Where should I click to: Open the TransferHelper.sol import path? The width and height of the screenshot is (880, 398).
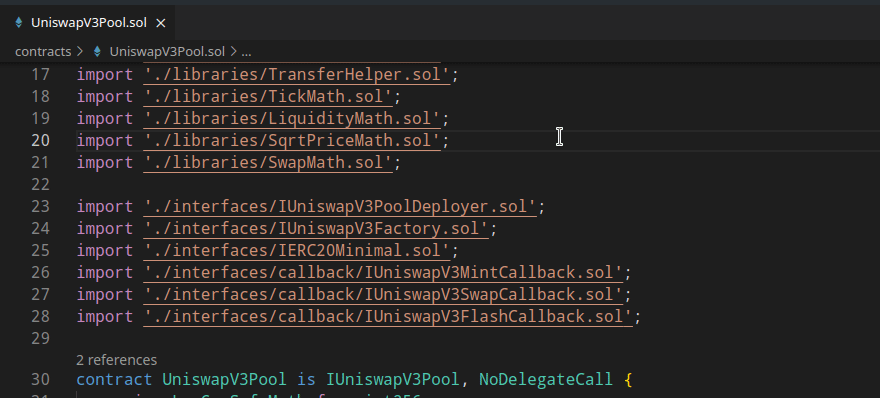297,75
